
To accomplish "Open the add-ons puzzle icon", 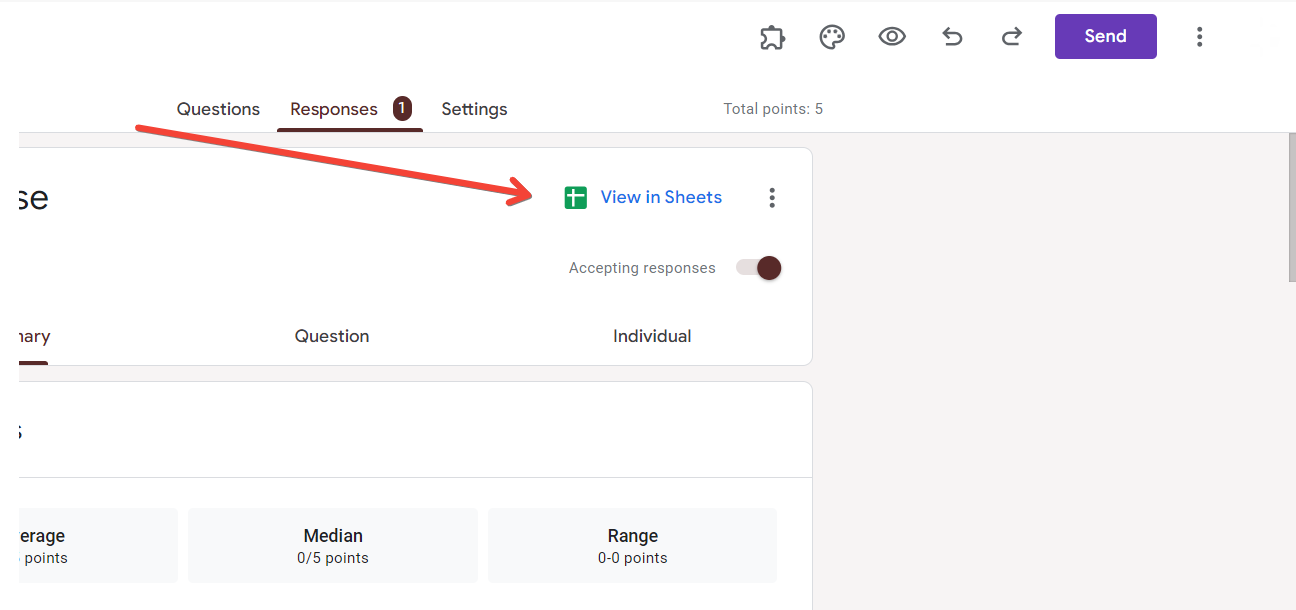I will [772, 37].
